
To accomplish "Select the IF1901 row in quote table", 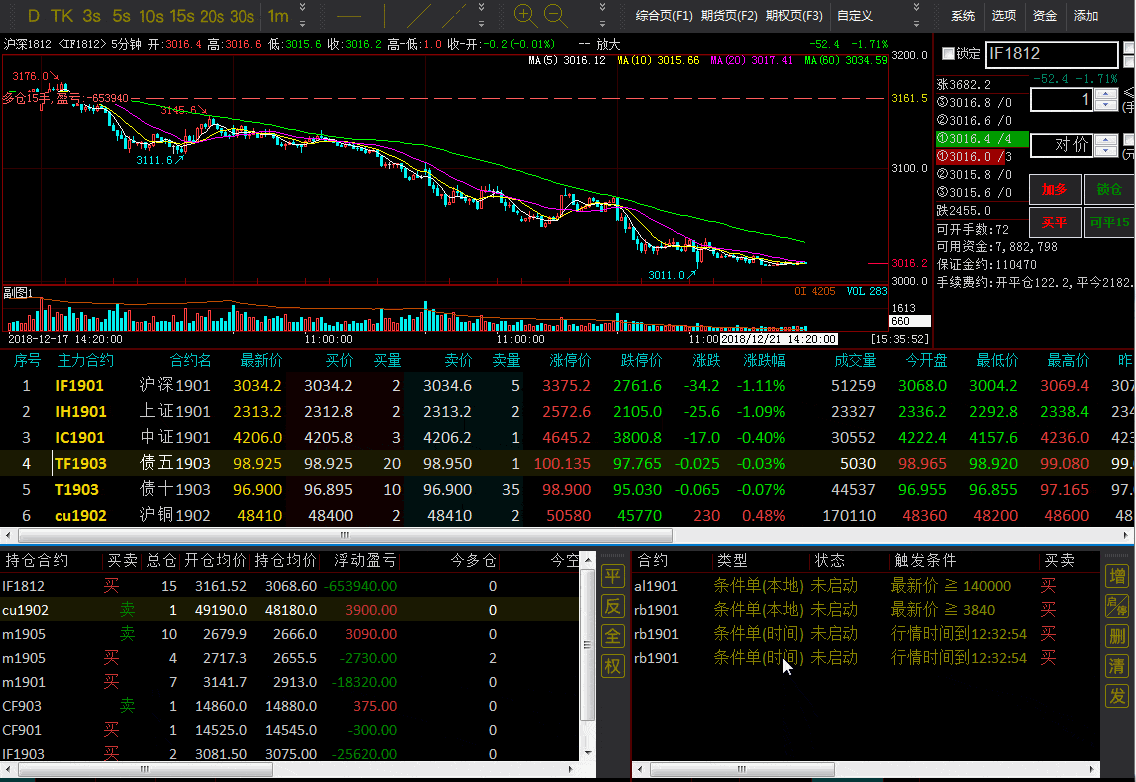I will pyautogui.click(x=567, y=386).
